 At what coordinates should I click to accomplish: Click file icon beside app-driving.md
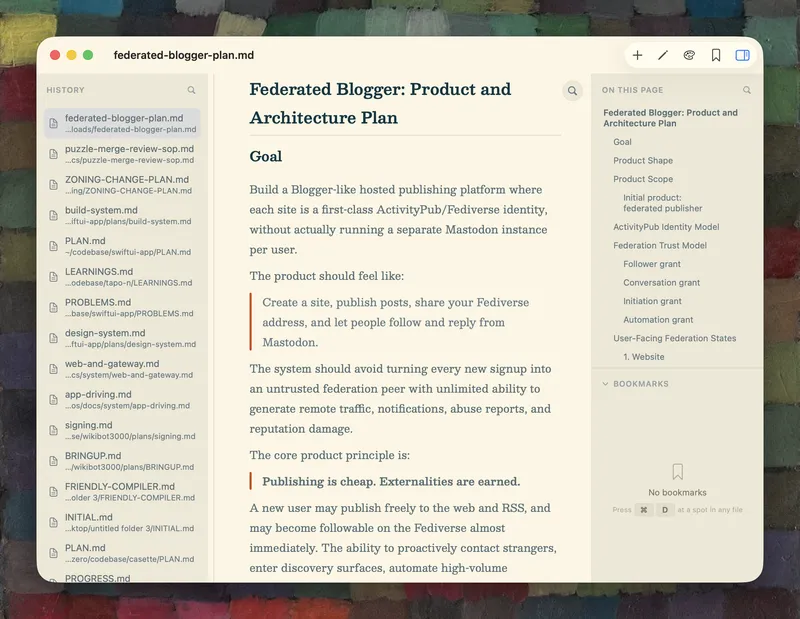[x=54, y=399]
